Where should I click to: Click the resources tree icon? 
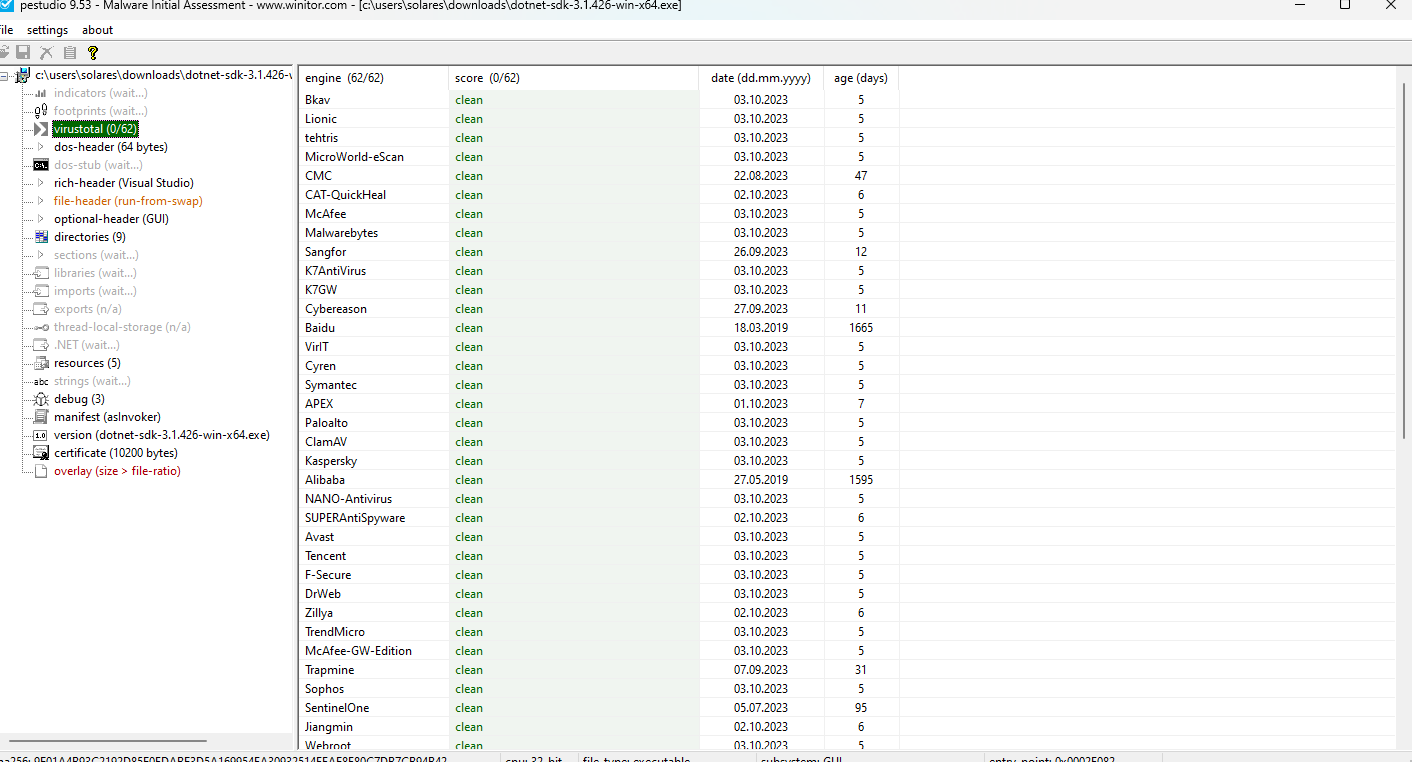click(x=41, y=363)
